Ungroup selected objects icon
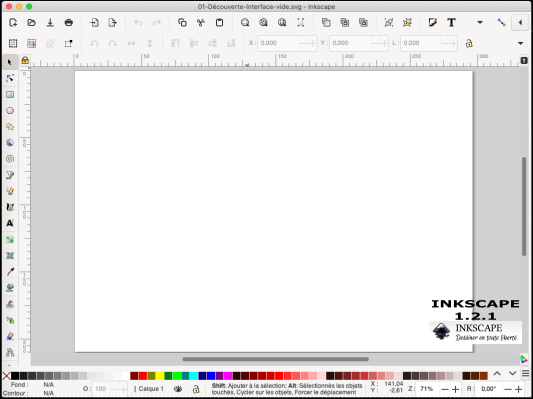533x399 pixels. [x=407, y=23]
